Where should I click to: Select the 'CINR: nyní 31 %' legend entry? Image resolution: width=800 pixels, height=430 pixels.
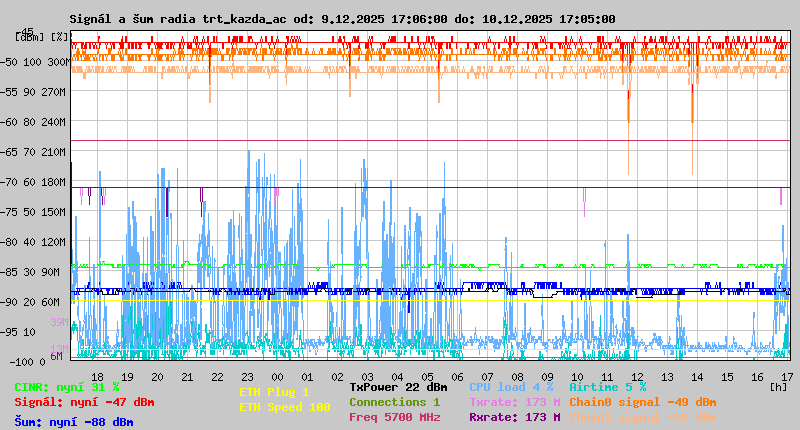click(x=67, y=387)
